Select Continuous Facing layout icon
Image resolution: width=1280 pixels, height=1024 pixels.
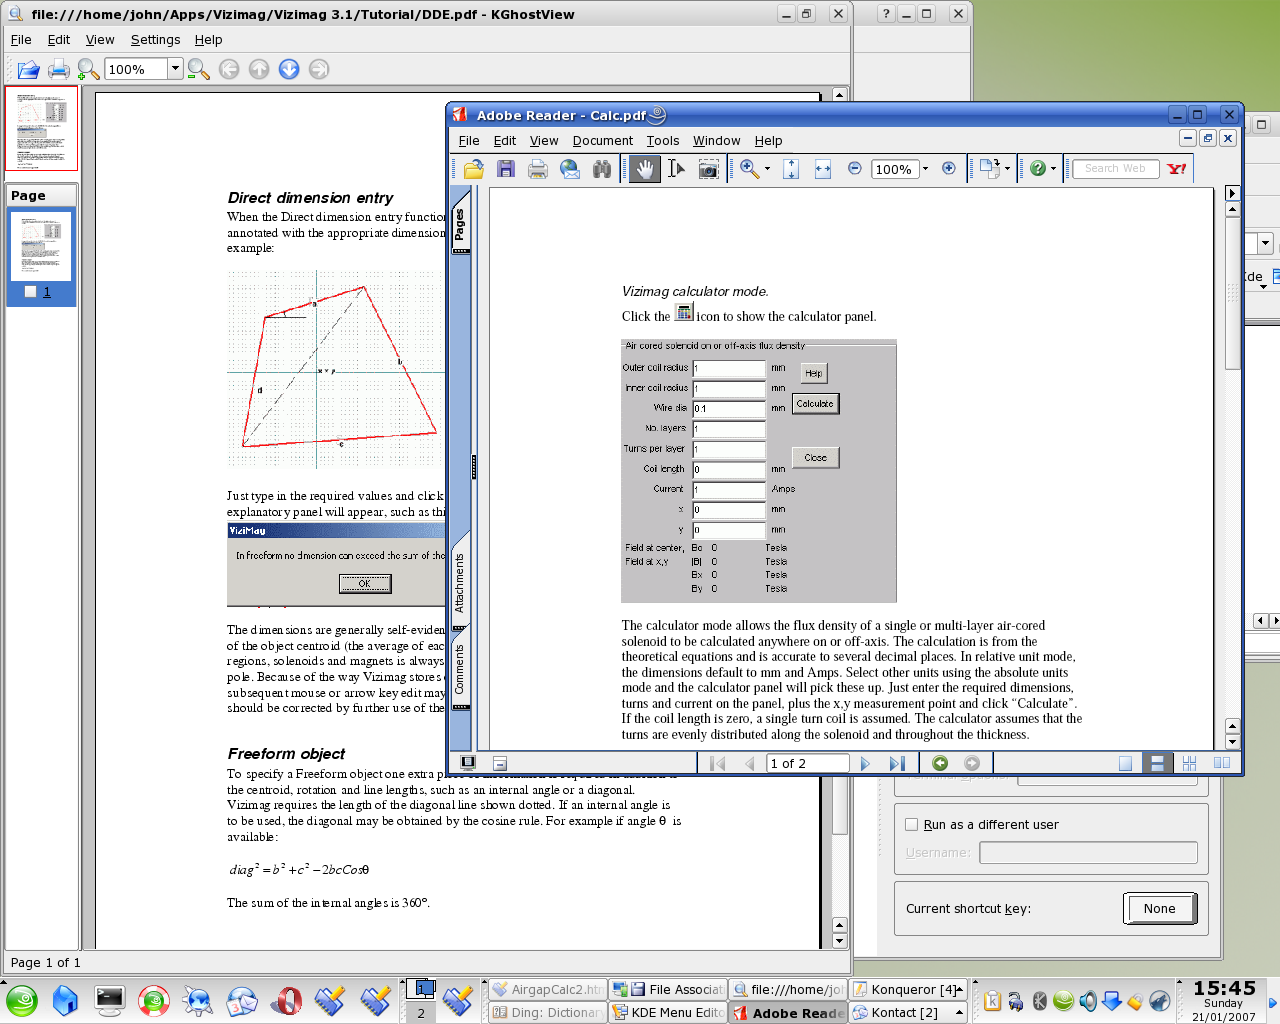click(x=1189, y=763)
